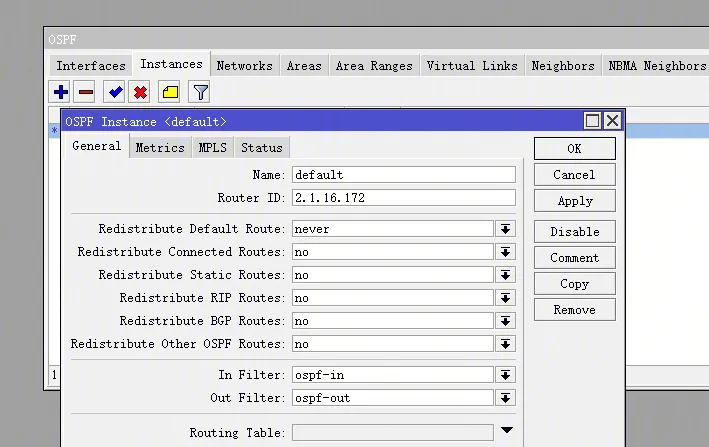Click the Disable button
The width and height of the screenshot is (709, 447).
(574, 231)
